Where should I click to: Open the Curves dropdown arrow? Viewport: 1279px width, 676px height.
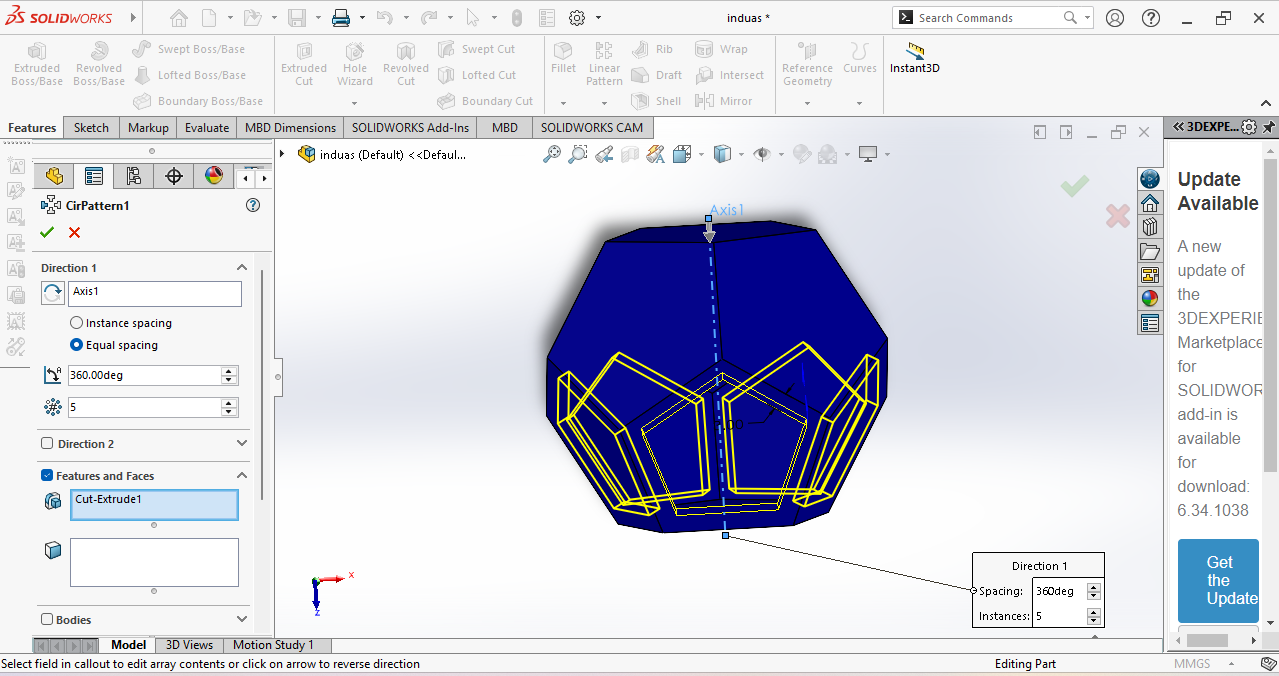coord(859,103)
